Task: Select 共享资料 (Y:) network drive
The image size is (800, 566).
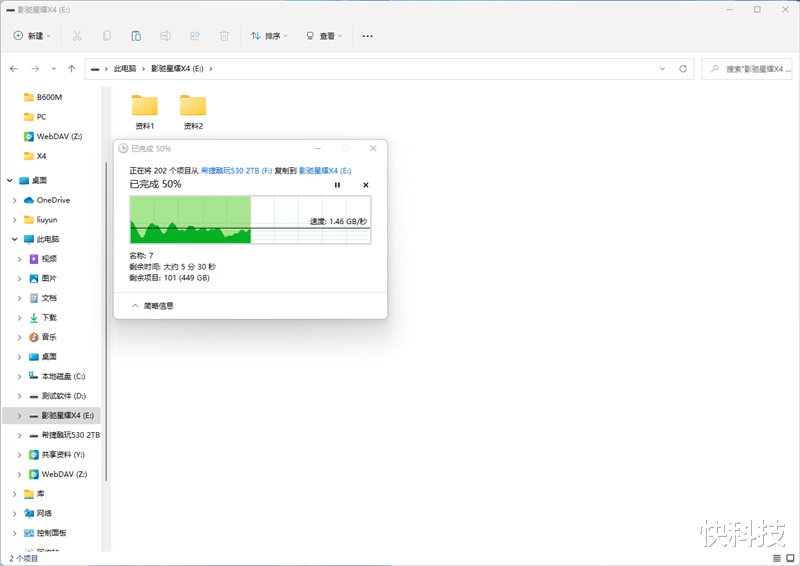Action: pyautogui.click(x=57, y=454)
